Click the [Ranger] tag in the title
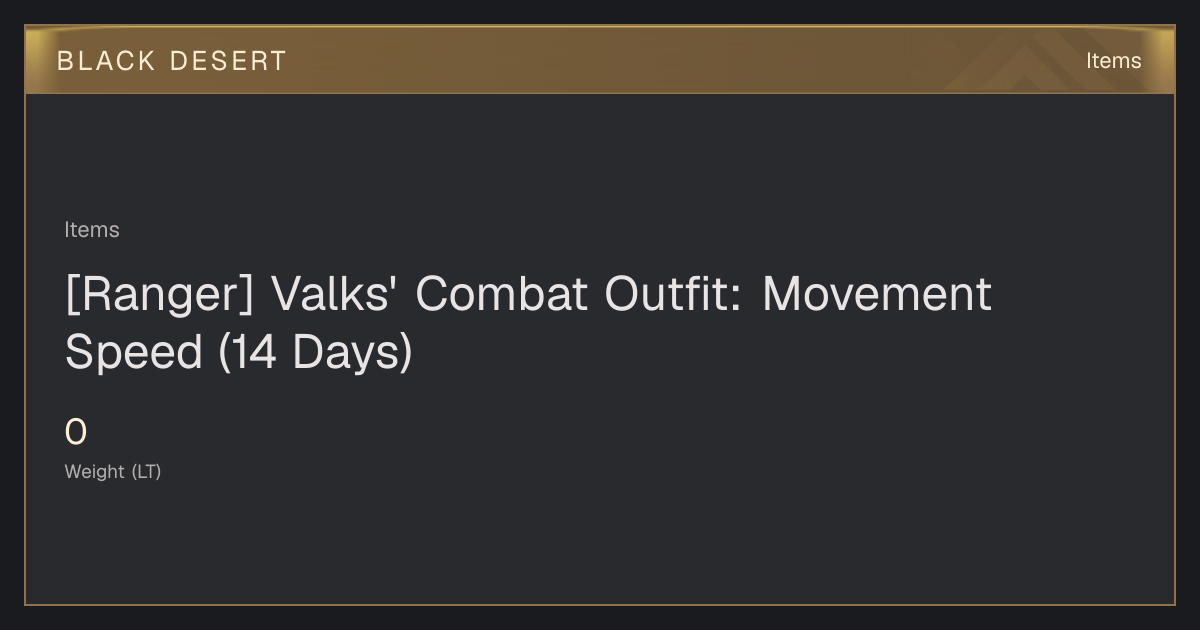This screenshot has height=630, width=1200. coord(160,294)
